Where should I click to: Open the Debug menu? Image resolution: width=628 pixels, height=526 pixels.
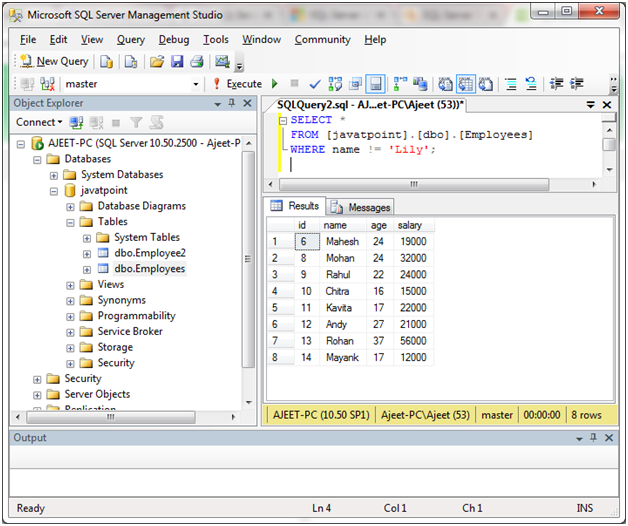pyautogui.click(x=174, y=40)
